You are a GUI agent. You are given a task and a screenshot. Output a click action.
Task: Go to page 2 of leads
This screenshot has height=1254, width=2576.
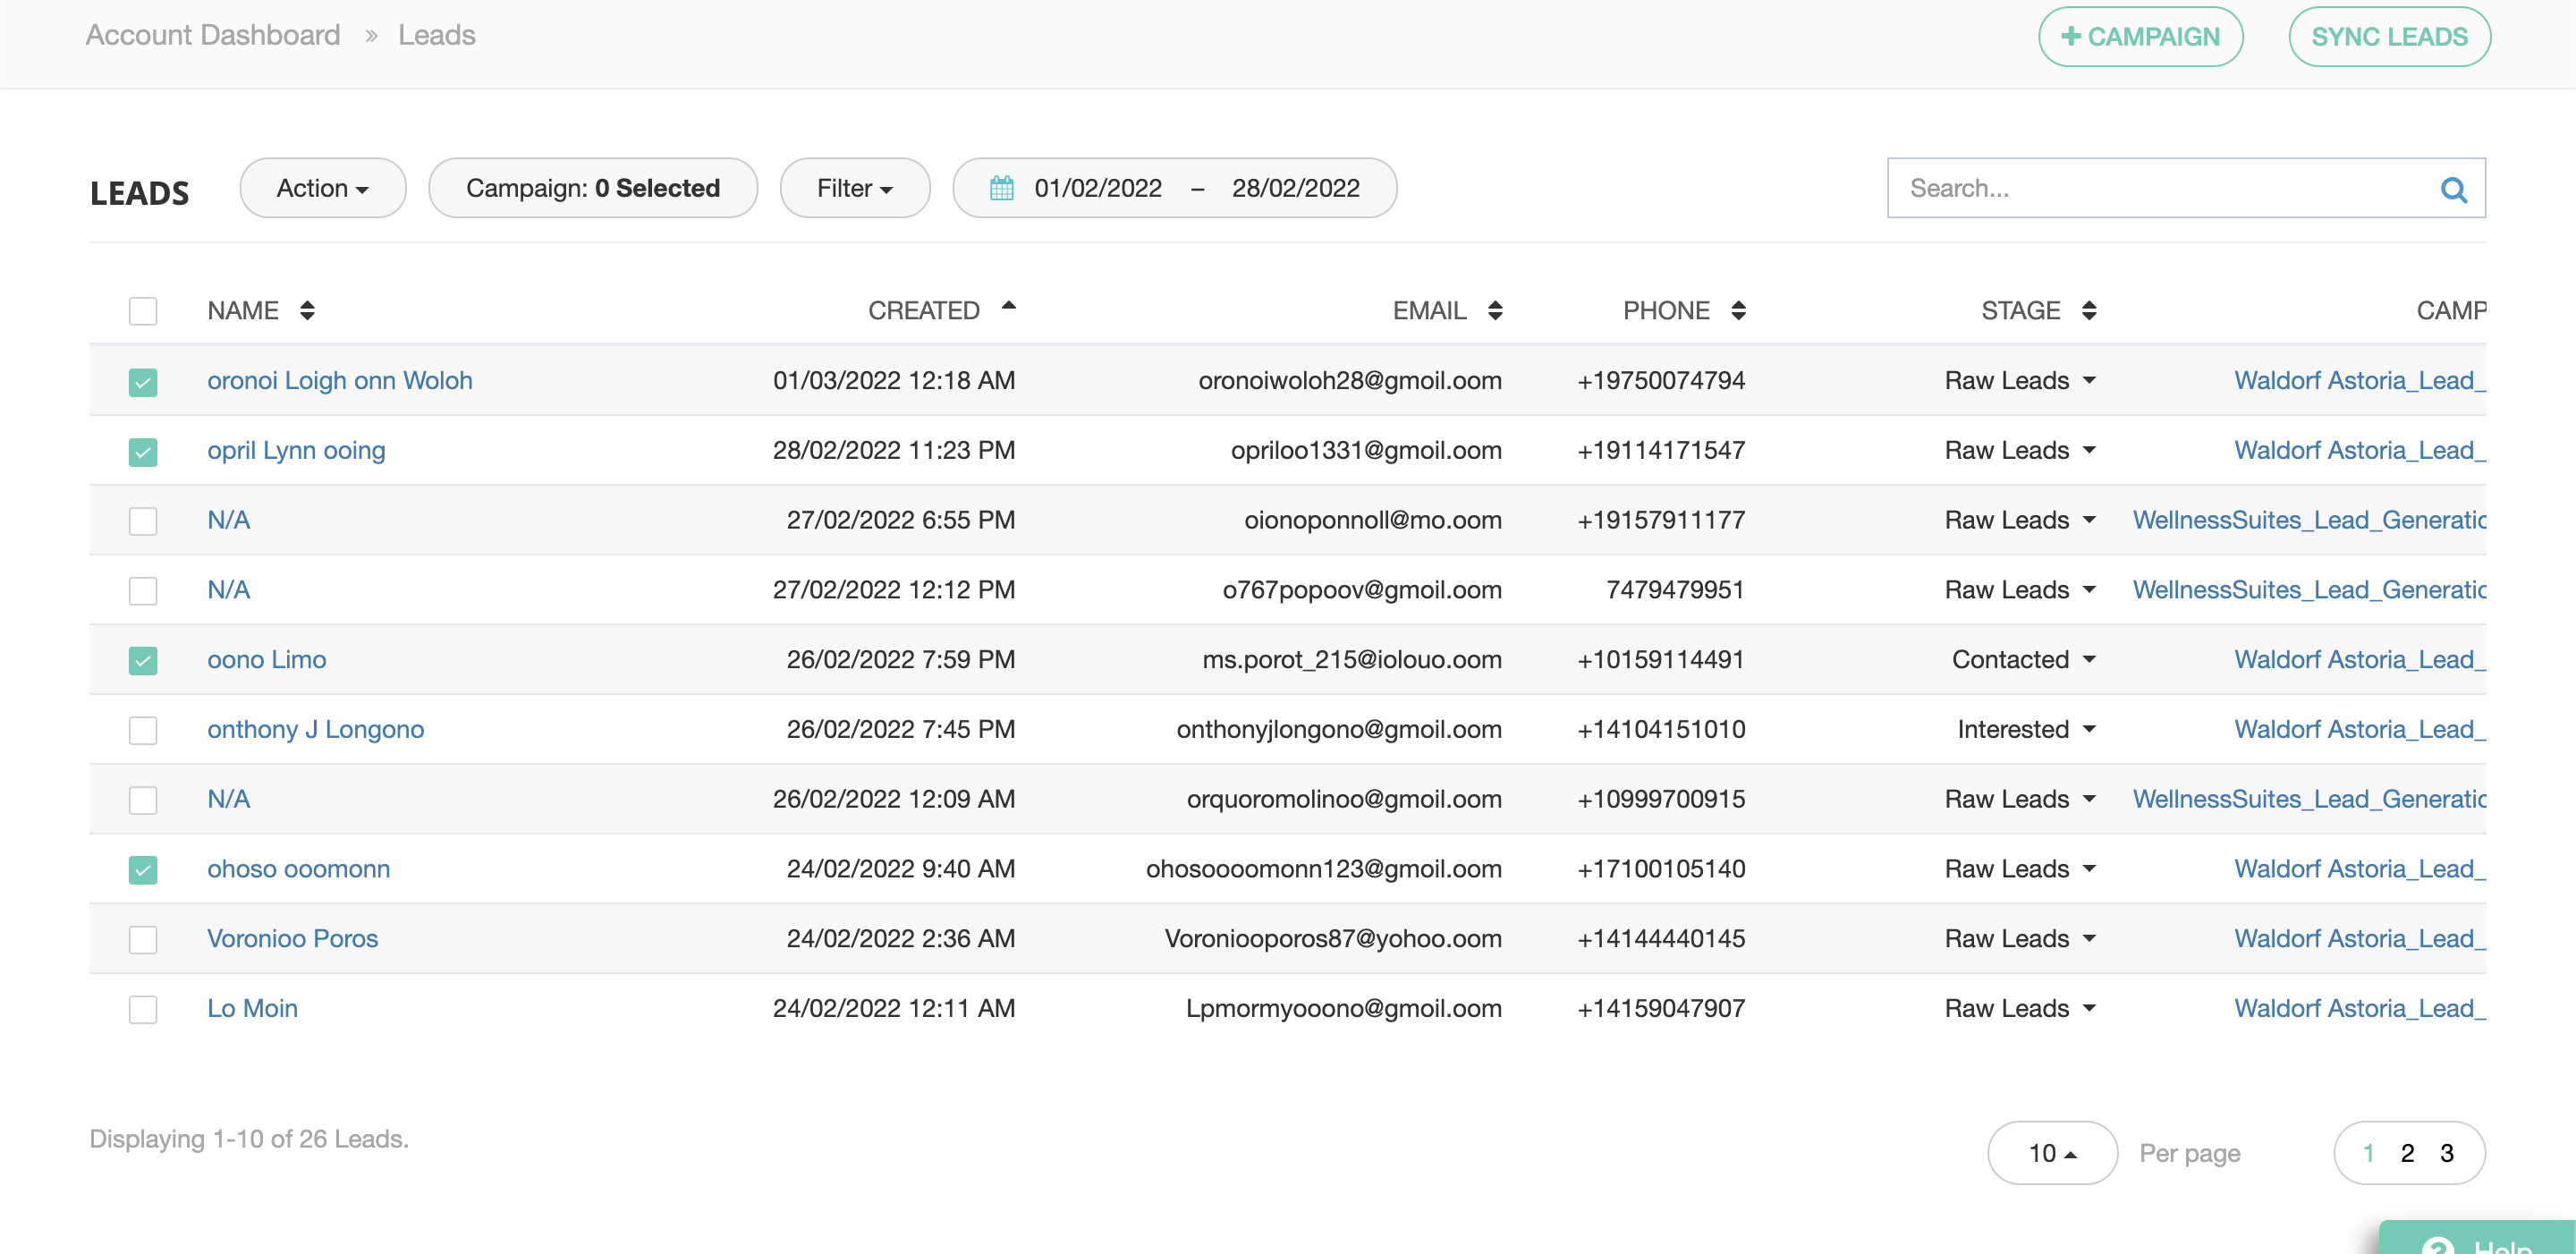pos(2407,1153)
